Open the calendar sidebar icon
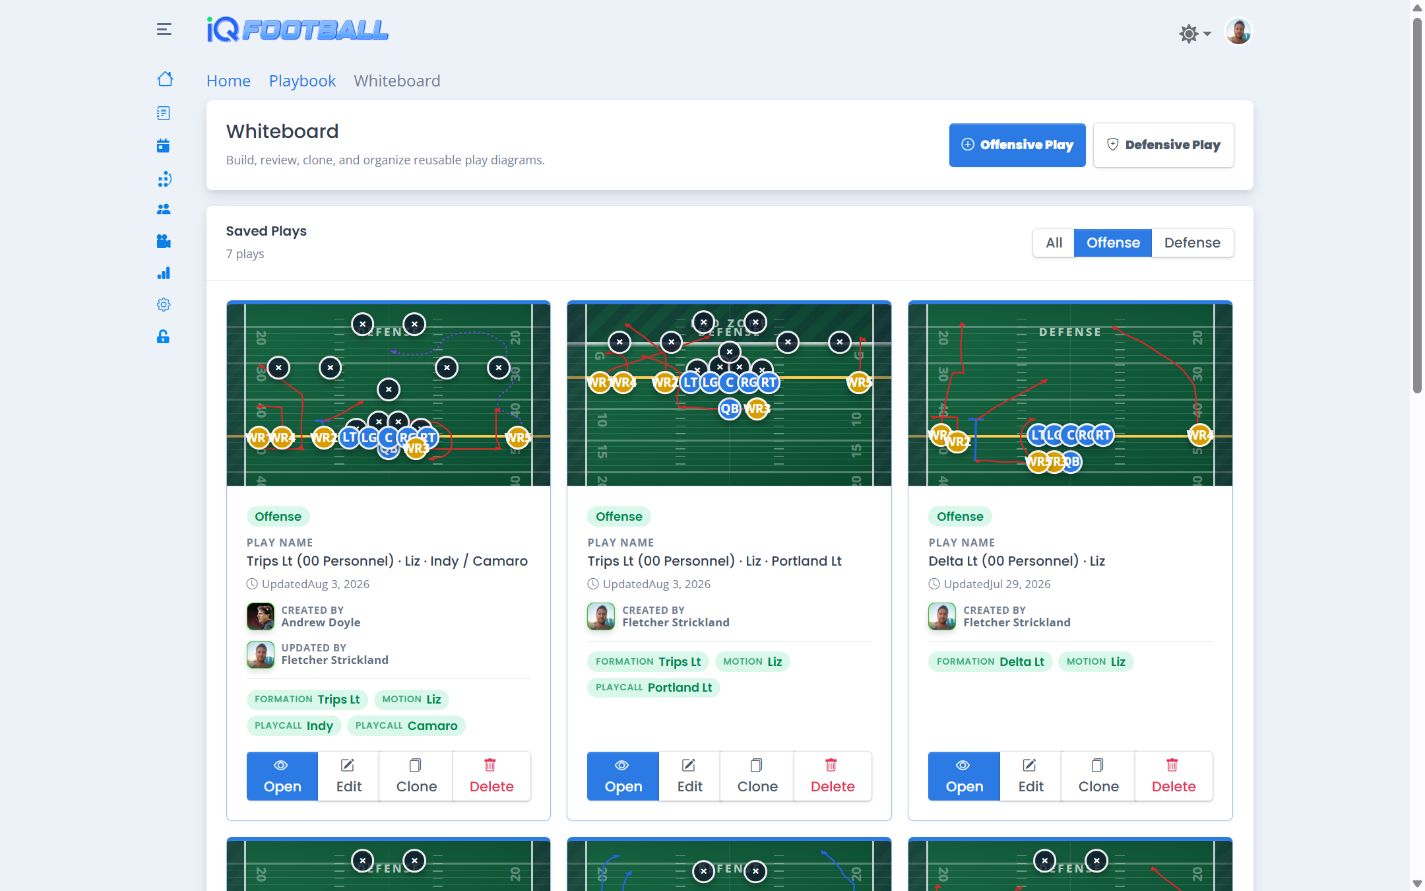This screenshot has width=1425, height=891. [x=163, y=146]
